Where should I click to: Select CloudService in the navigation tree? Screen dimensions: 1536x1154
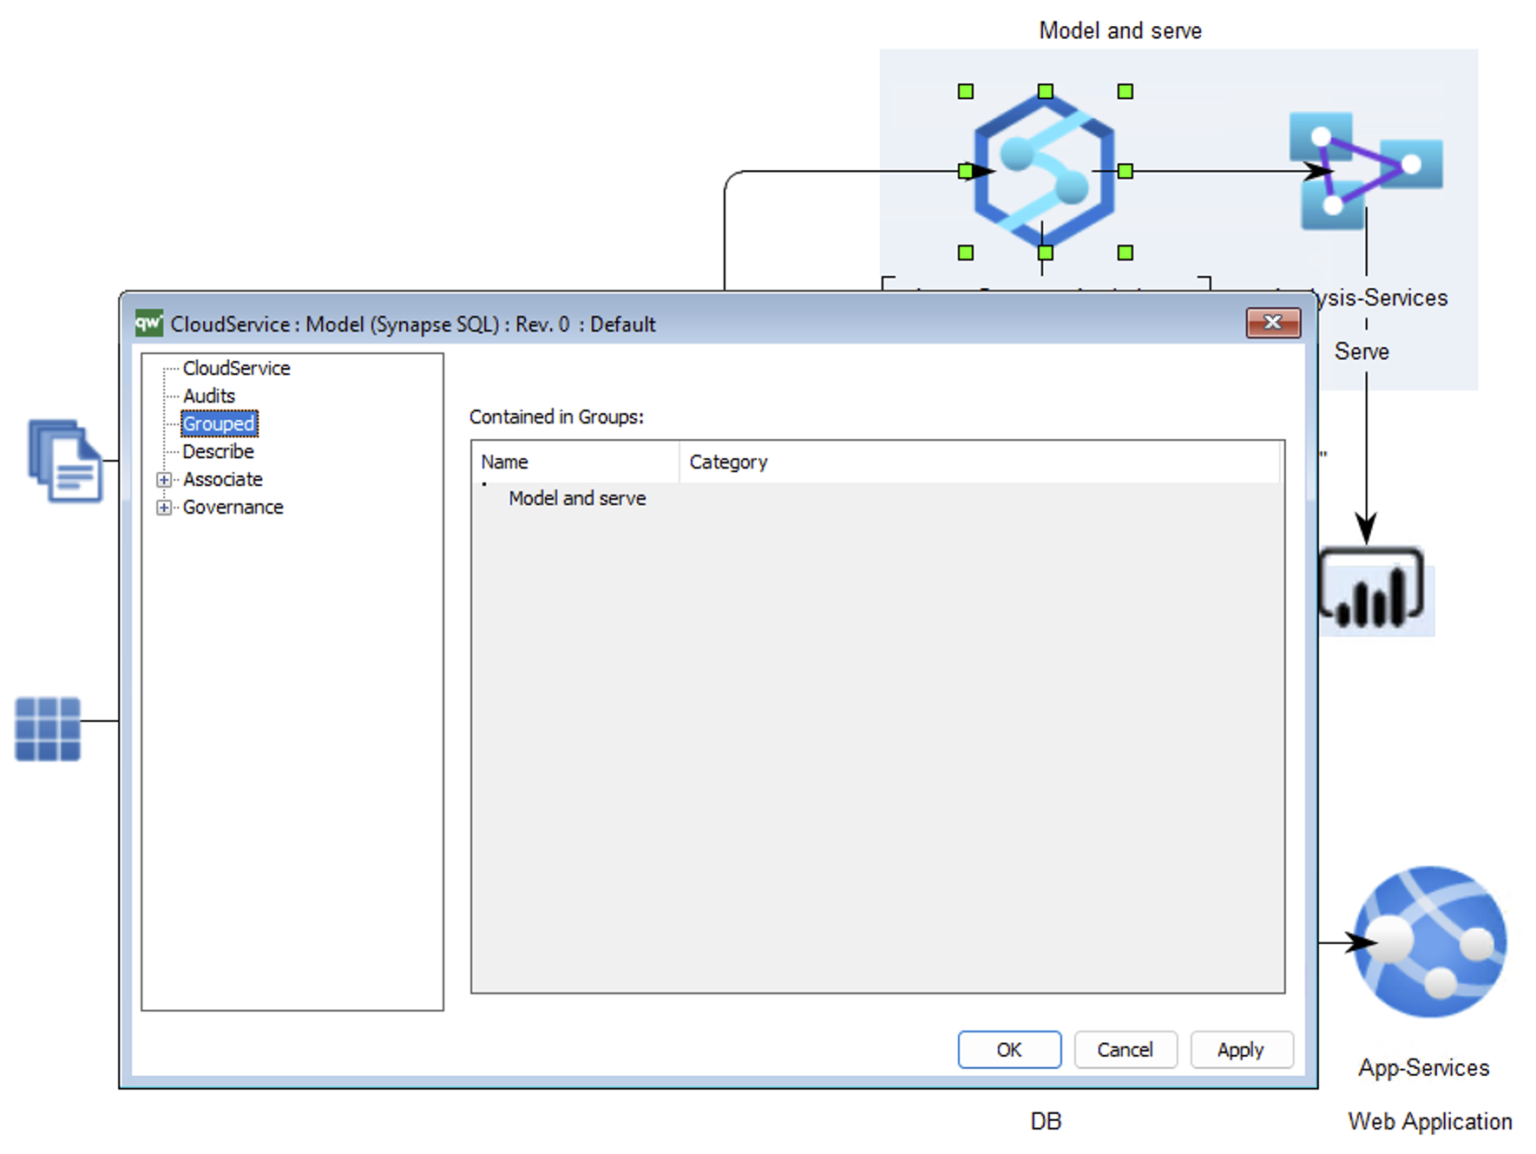click(236, 368)
